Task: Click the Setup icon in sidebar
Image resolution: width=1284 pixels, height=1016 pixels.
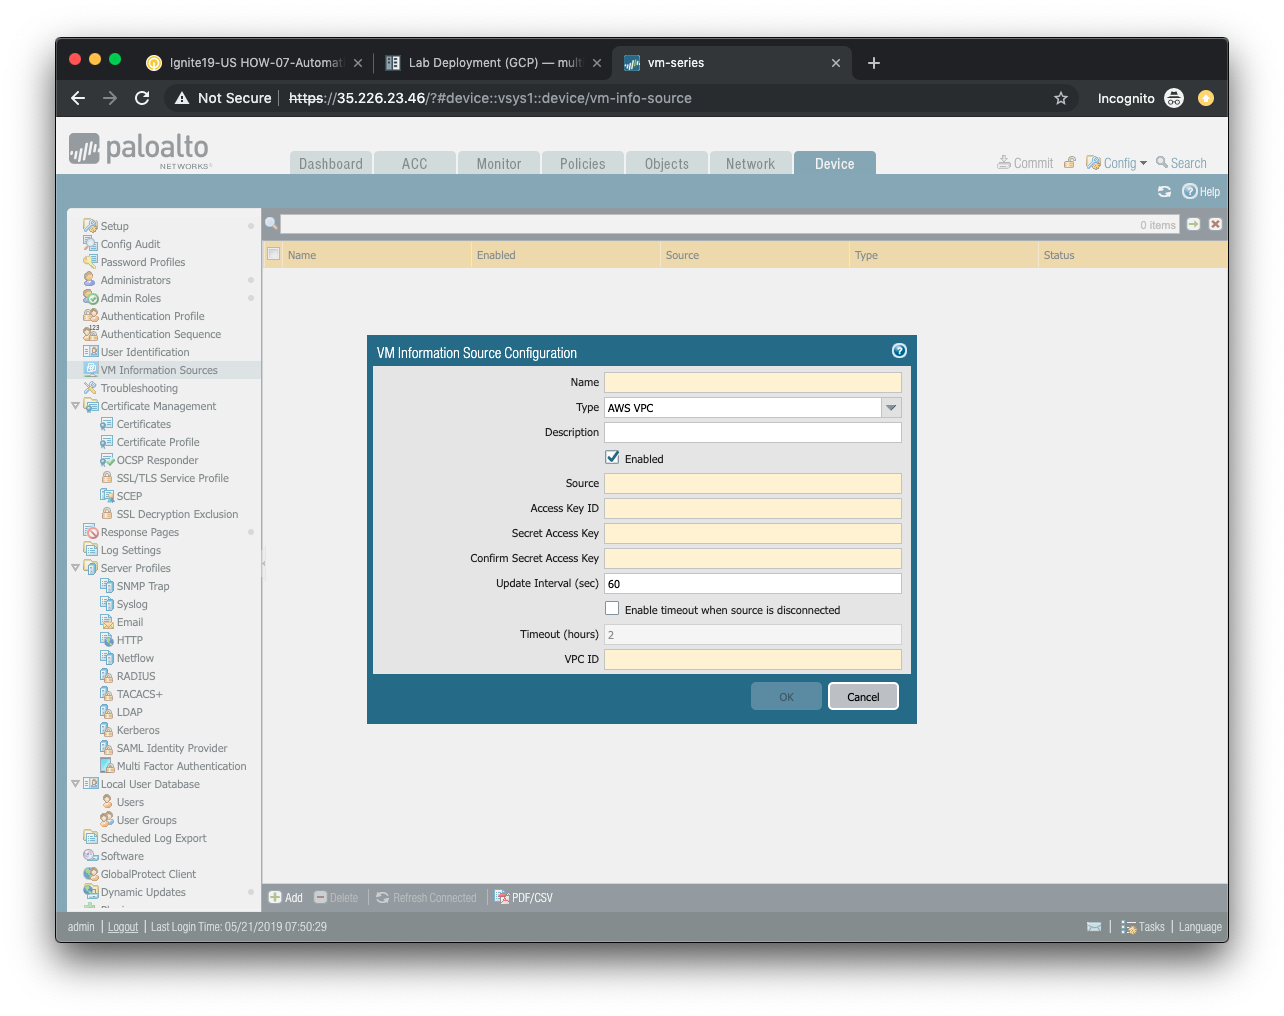Action: tap(90, 226)
